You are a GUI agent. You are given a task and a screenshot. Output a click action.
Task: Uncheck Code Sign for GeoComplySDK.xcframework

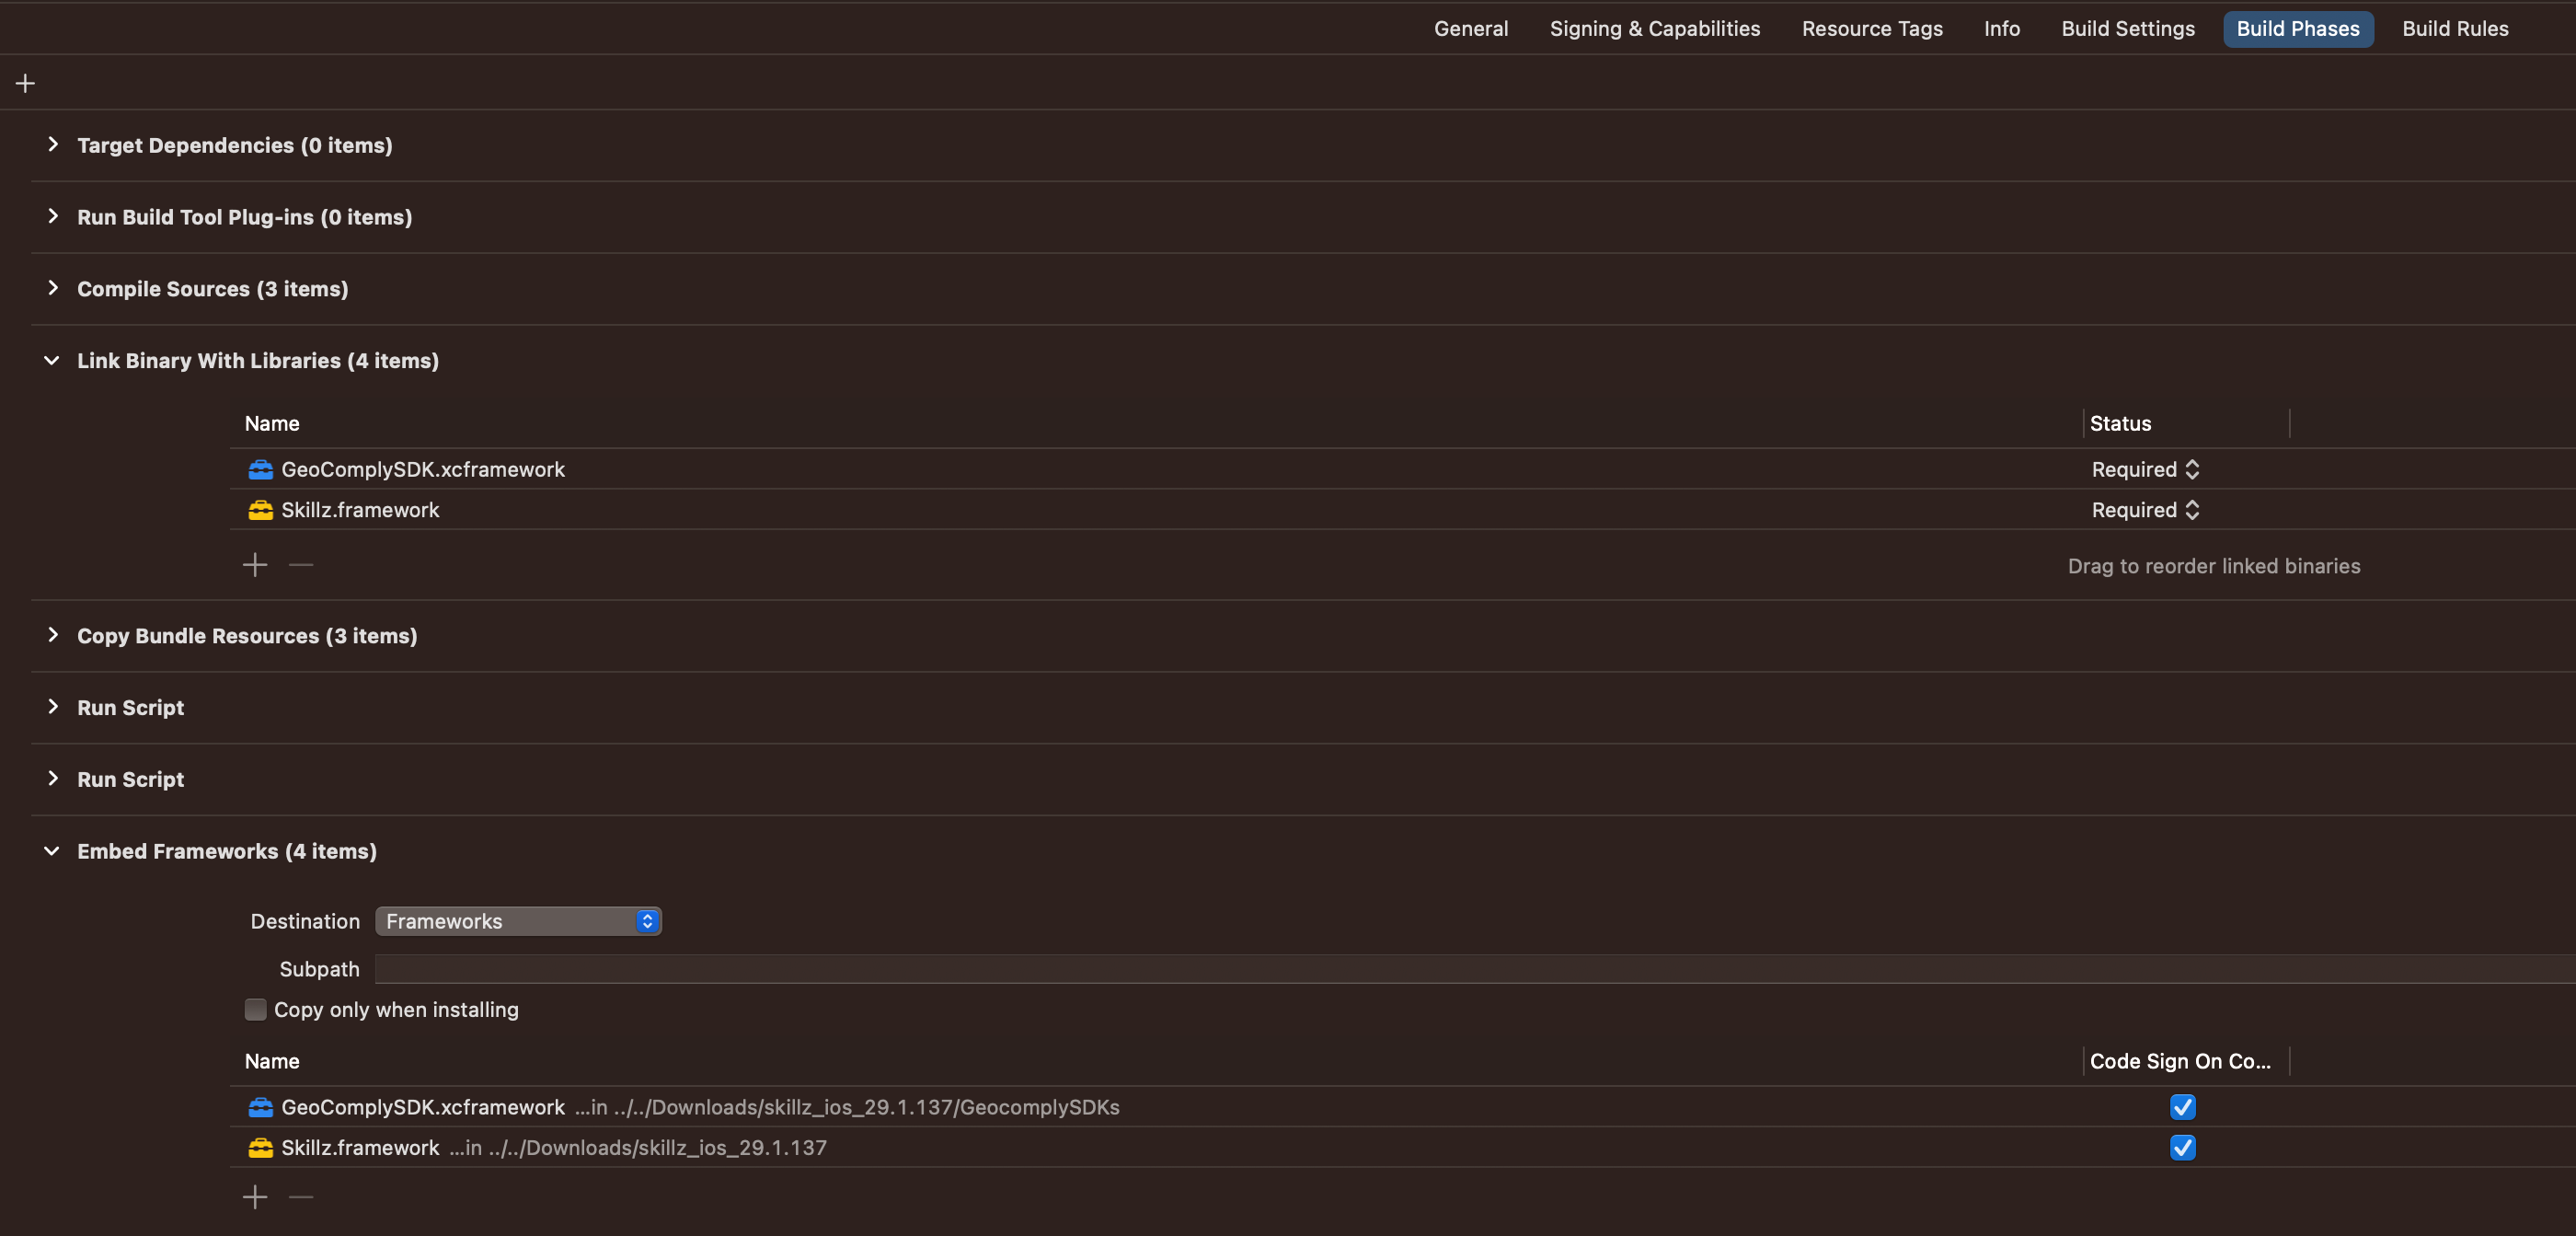2182,1107
